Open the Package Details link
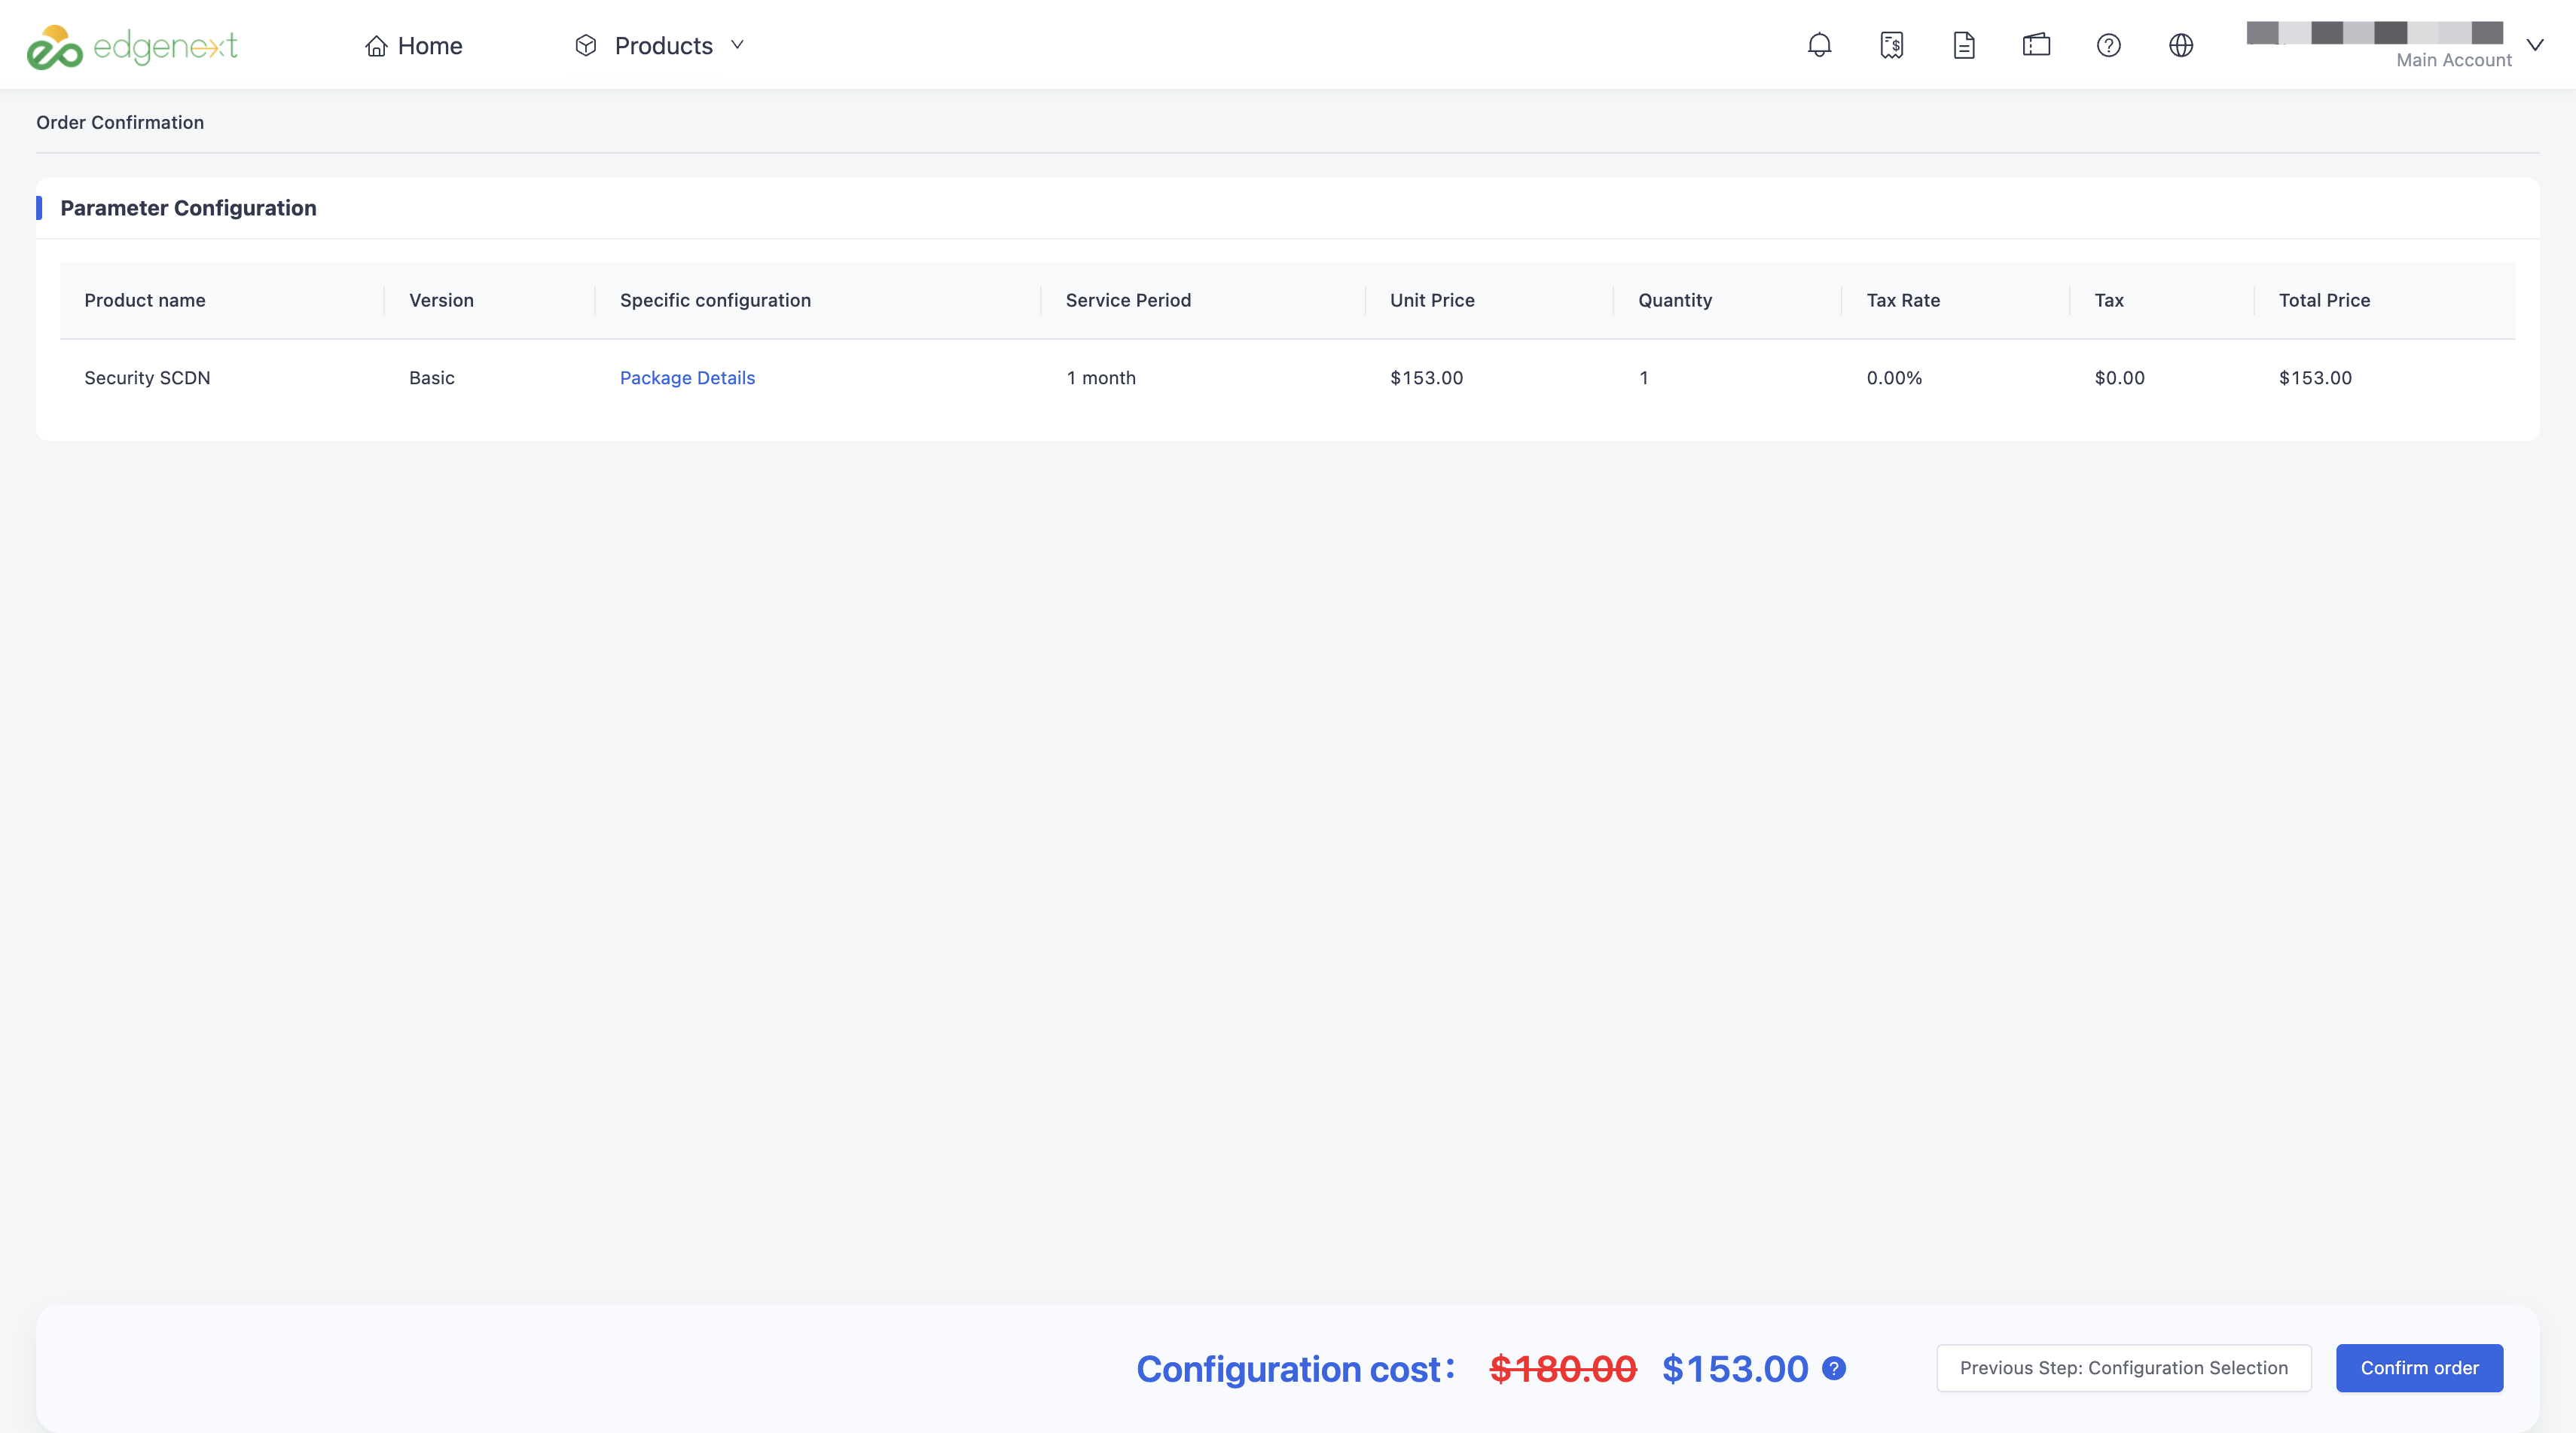This screenshot has width=2576, height=1433. [687, 378]
